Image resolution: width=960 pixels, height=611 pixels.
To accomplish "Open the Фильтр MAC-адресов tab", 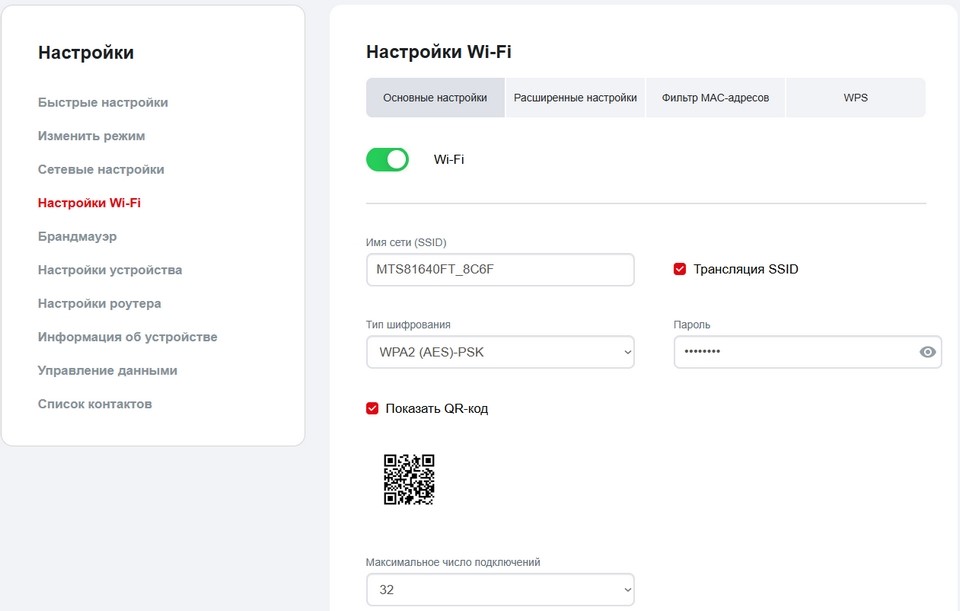I will click(715, 98).
